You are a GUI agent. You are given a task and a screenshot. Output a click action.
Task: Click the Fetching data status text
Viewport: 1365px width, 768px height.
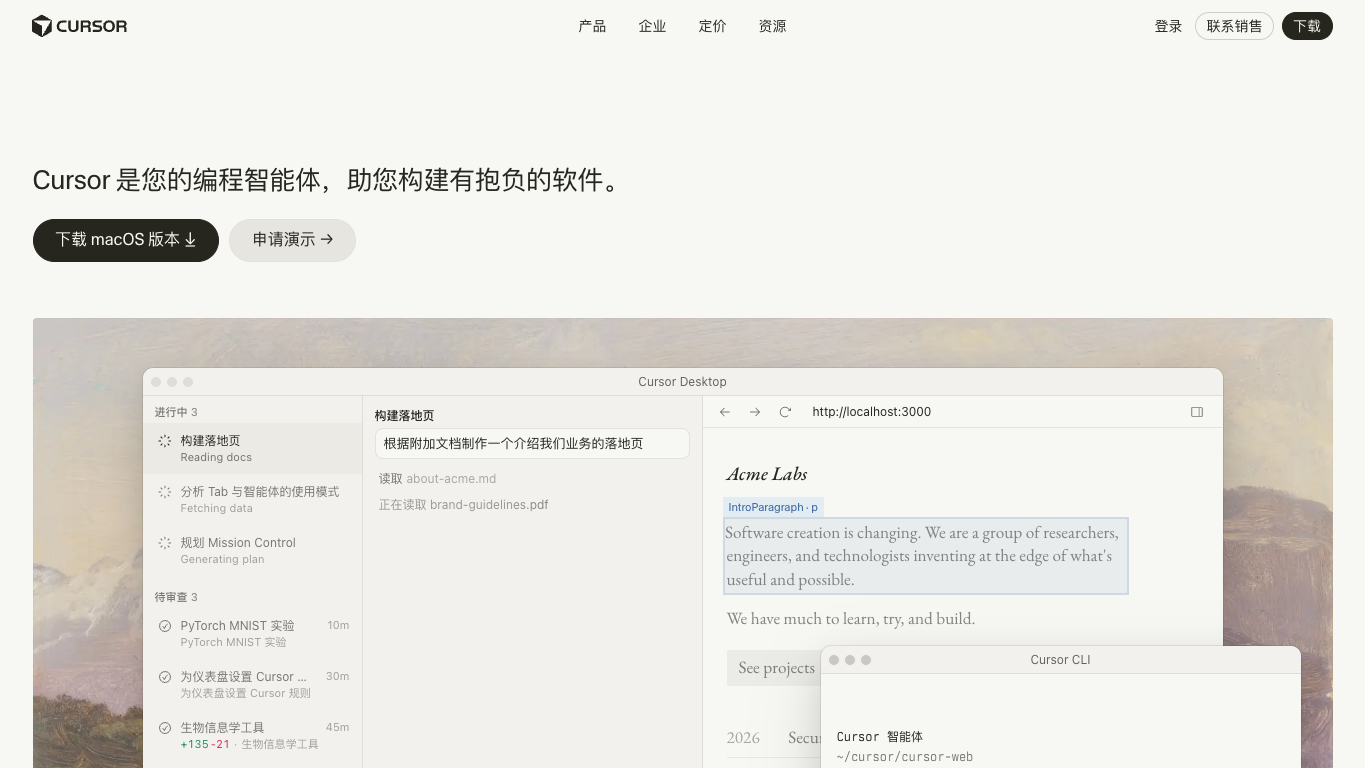(x=216, y=508)
